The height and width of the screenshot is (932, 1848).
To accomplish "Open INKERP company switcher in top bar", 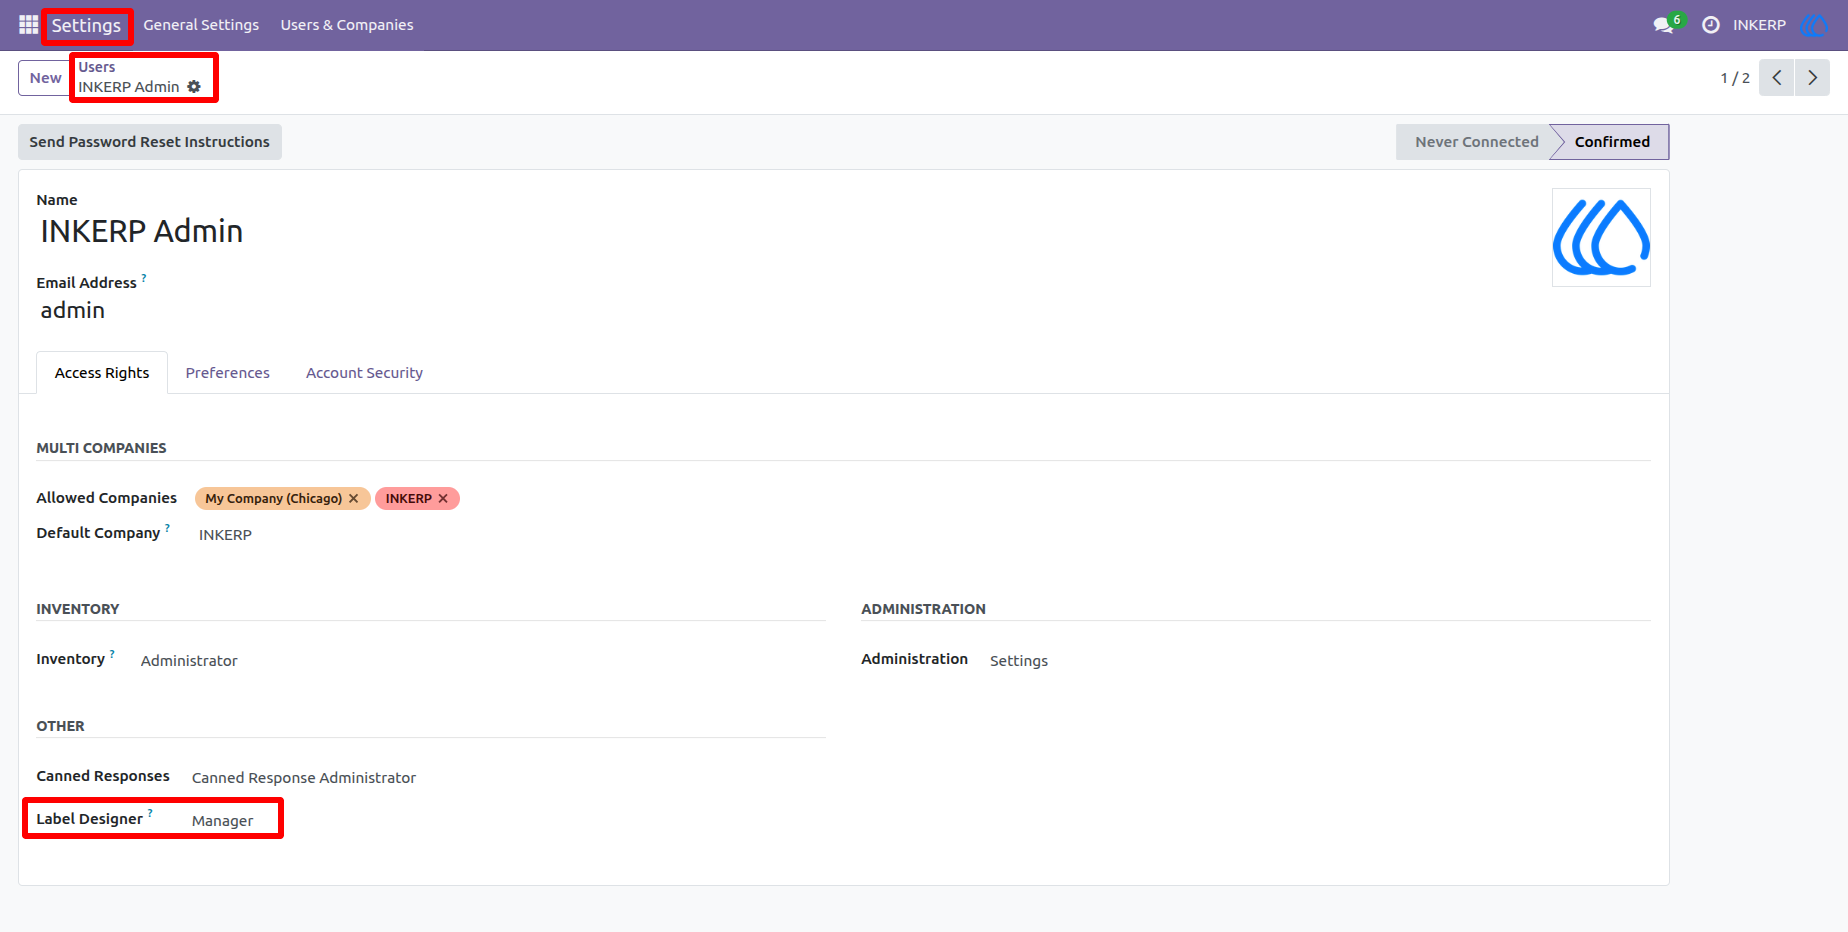I will (x=1759, y=25).
